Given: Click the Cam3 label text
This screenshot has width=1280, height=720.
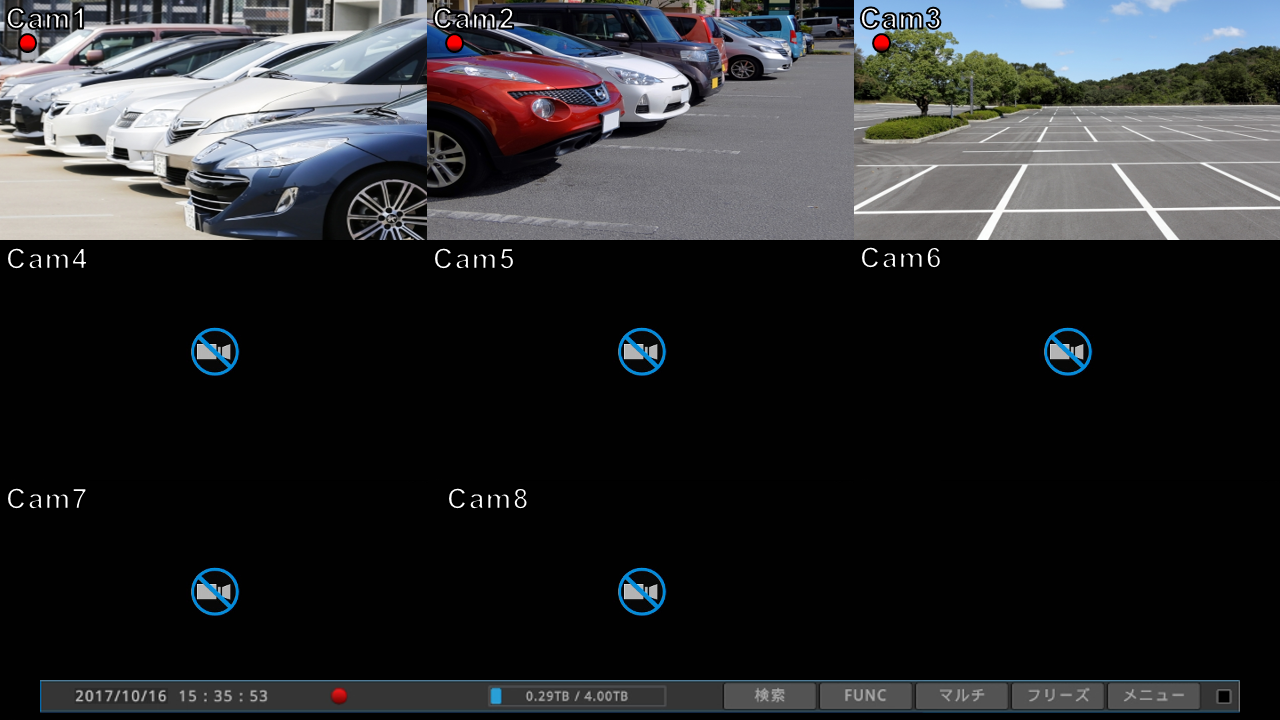Looking at the screenshot, I should pyautogui.click(x=901, y=18).
